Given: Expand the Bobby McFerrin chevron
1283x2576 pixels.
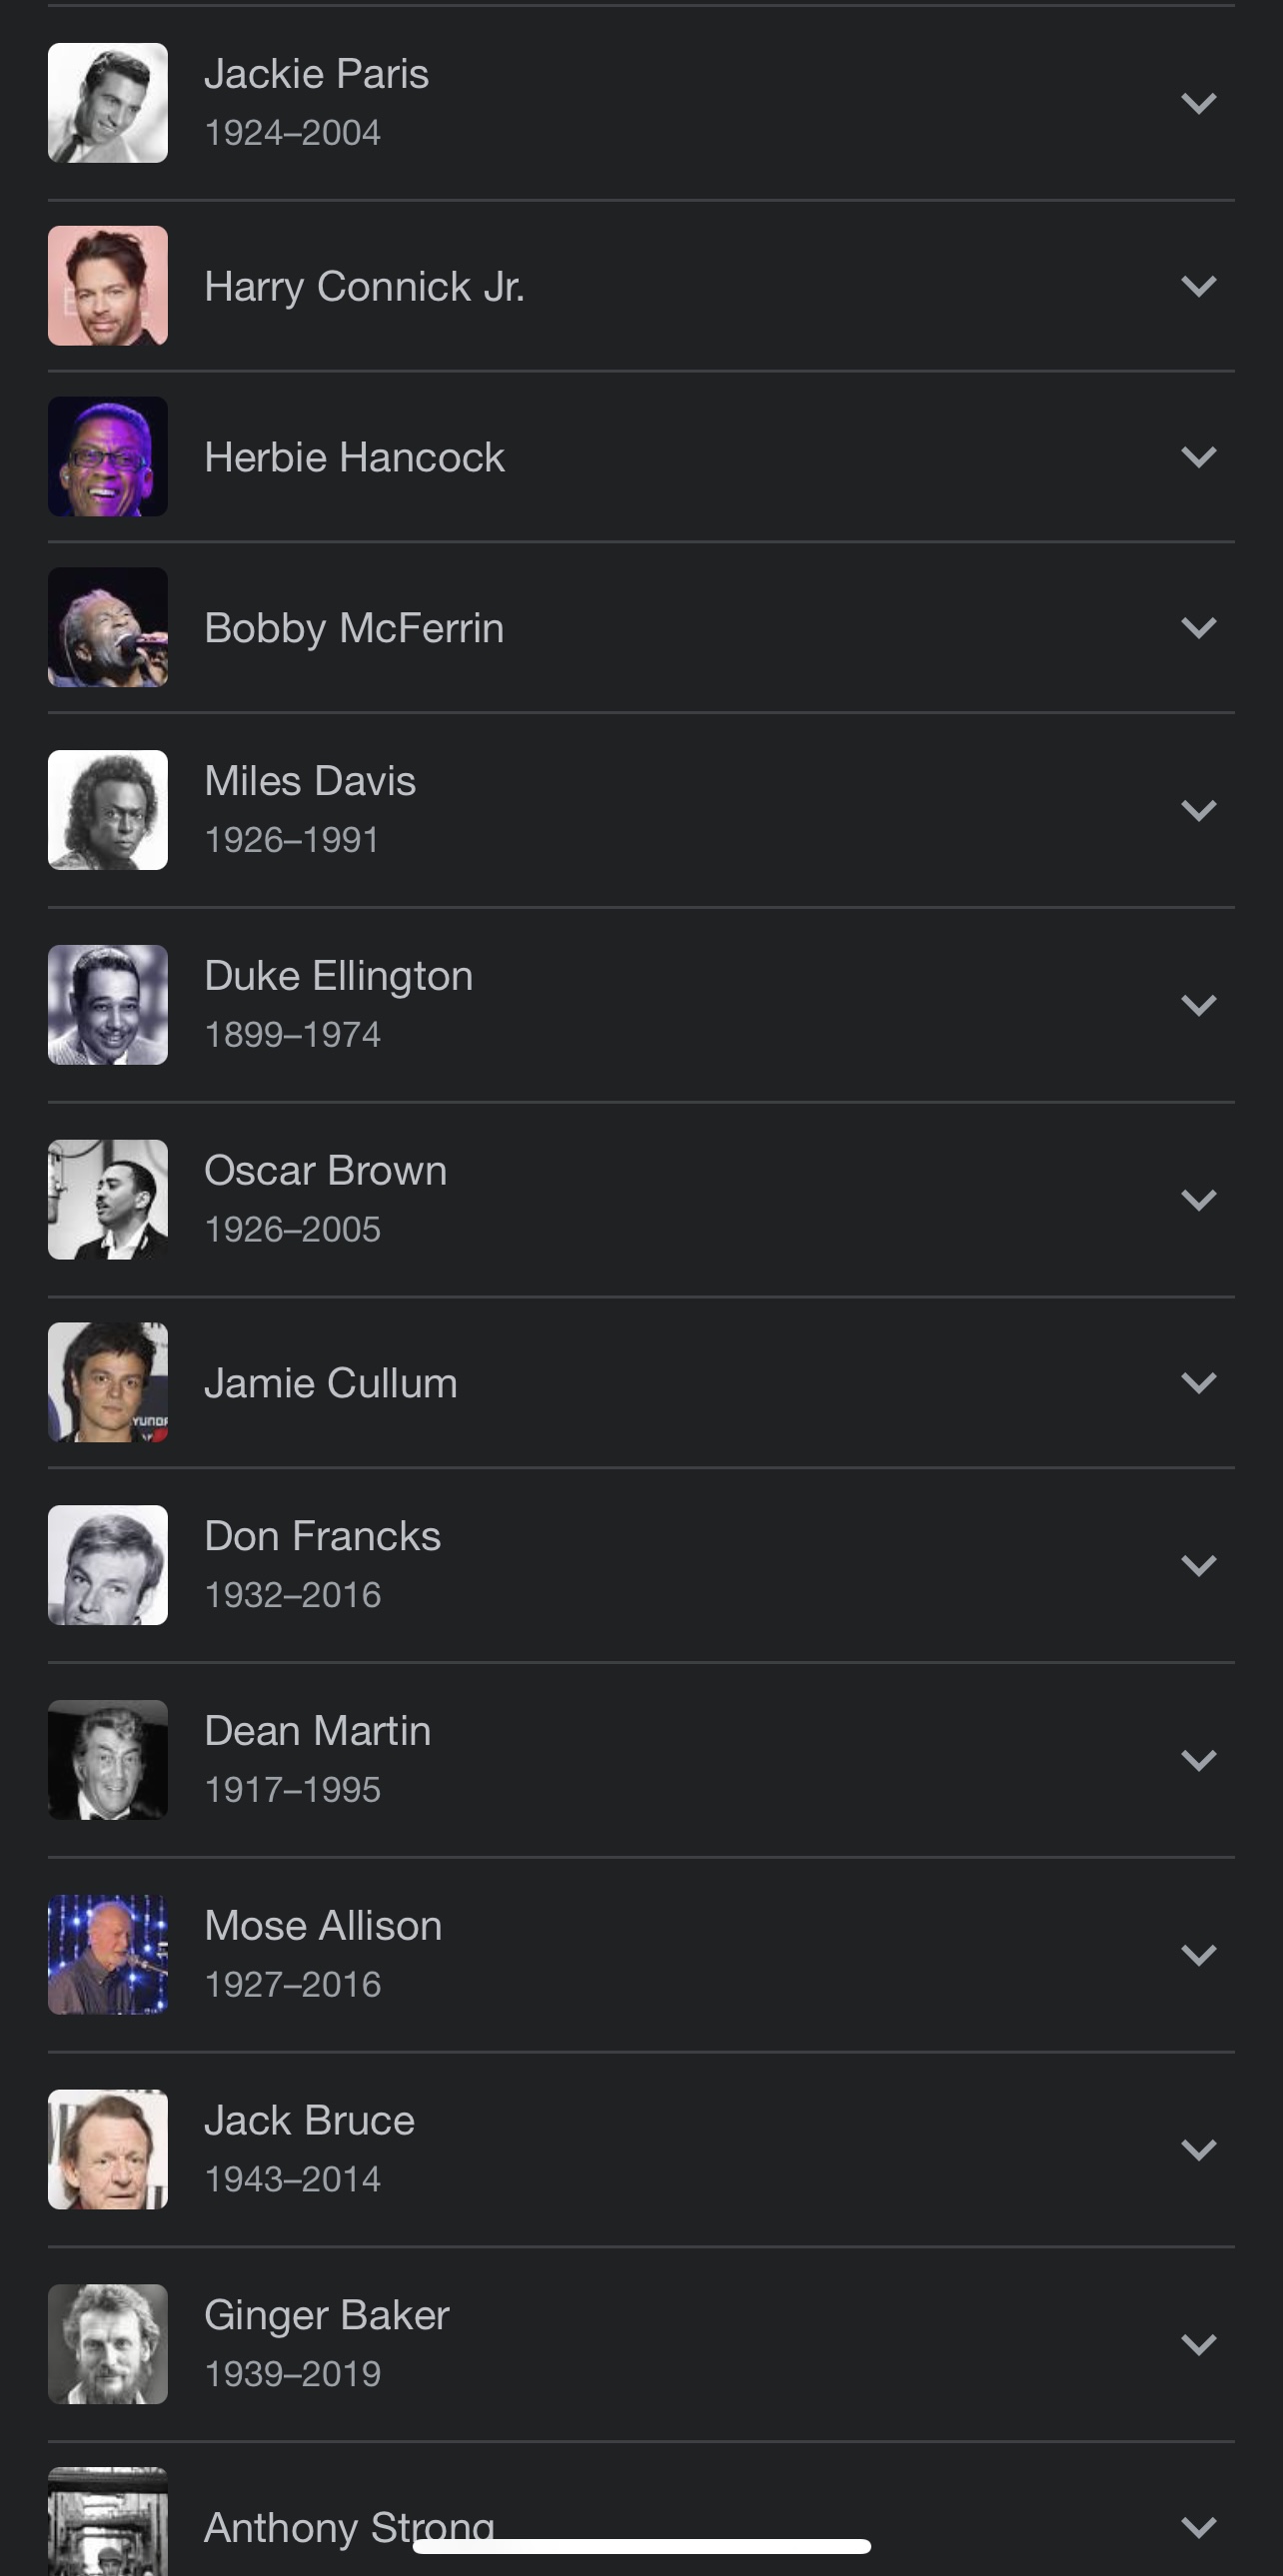Looking at the screenshot, I should tap(1198, 628).
